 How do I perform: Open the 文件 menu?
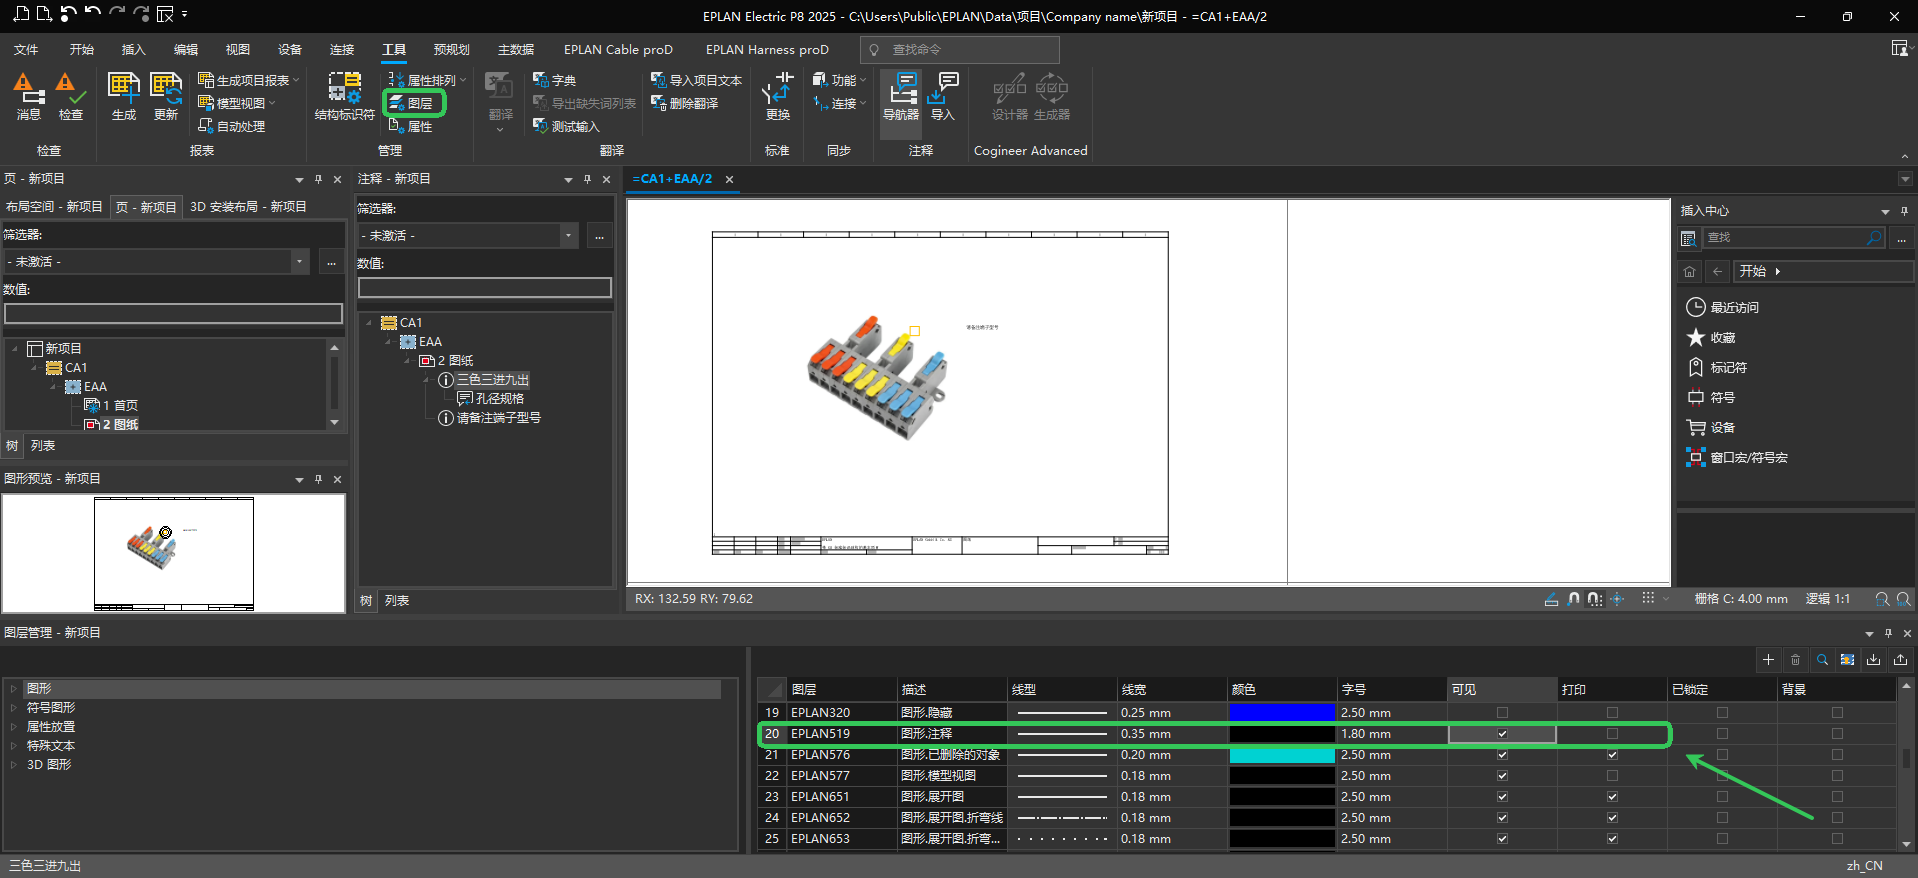pos(26,50)
